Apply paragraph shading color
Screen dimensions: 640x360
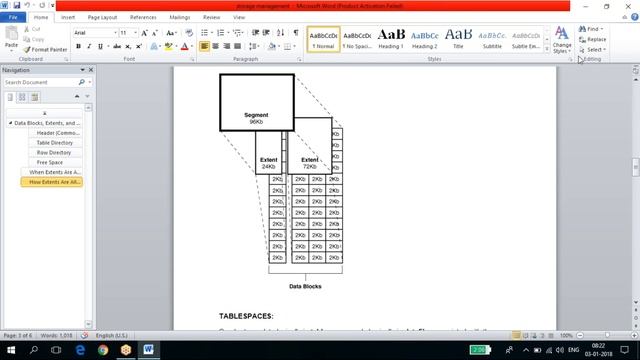coord(272,47)
